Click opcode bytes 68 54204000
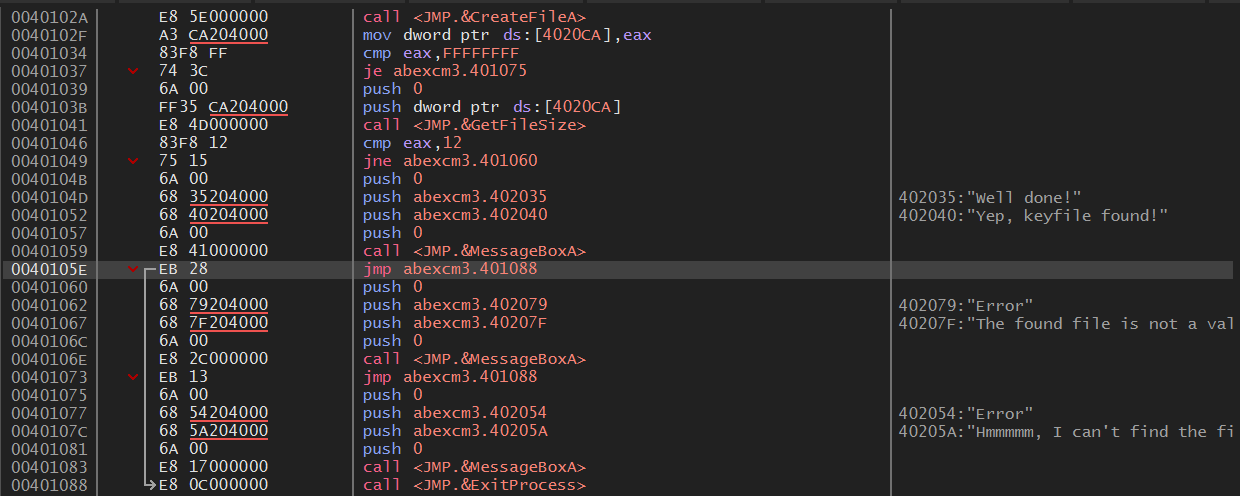 click(213, 413)
